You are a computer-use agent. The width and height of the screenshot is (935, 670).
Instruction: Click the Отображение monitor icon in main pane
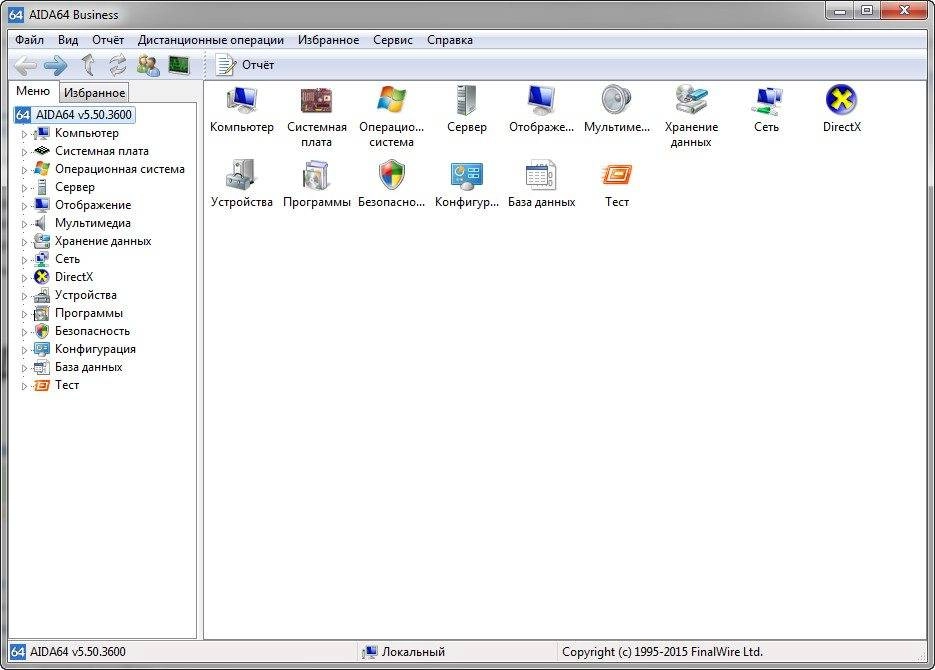tap(541, 100)
